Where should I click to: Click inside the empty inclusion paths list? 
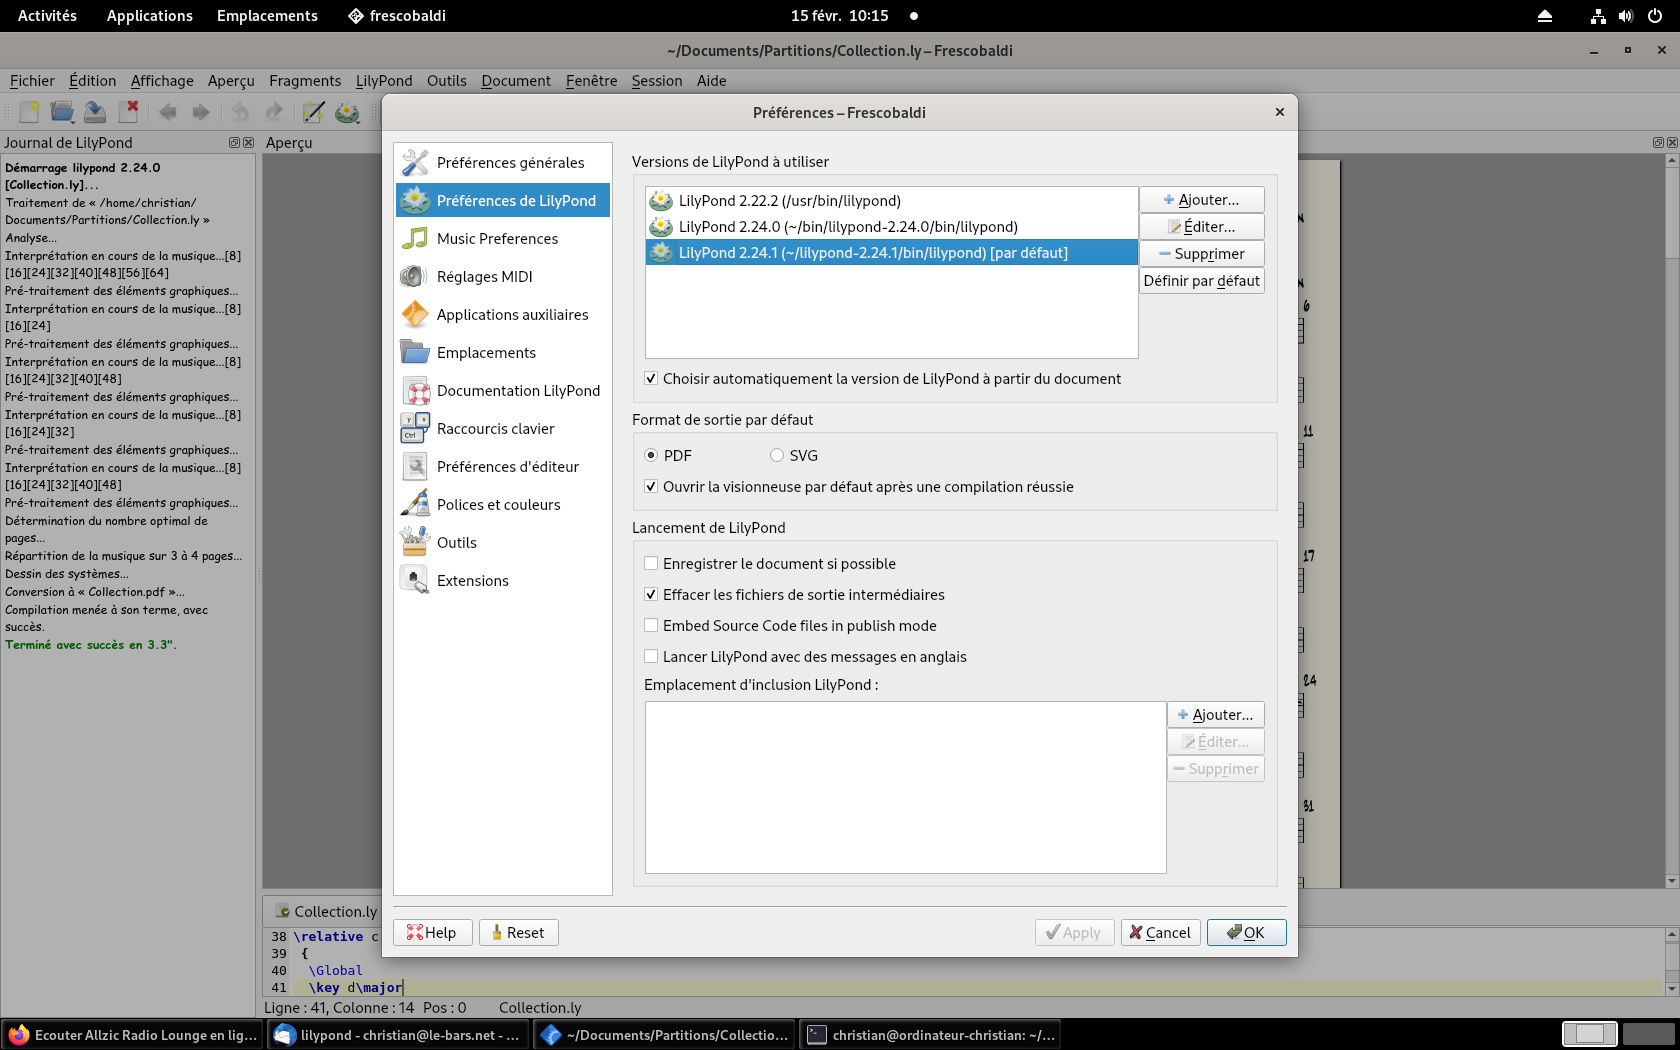point(905,787)
